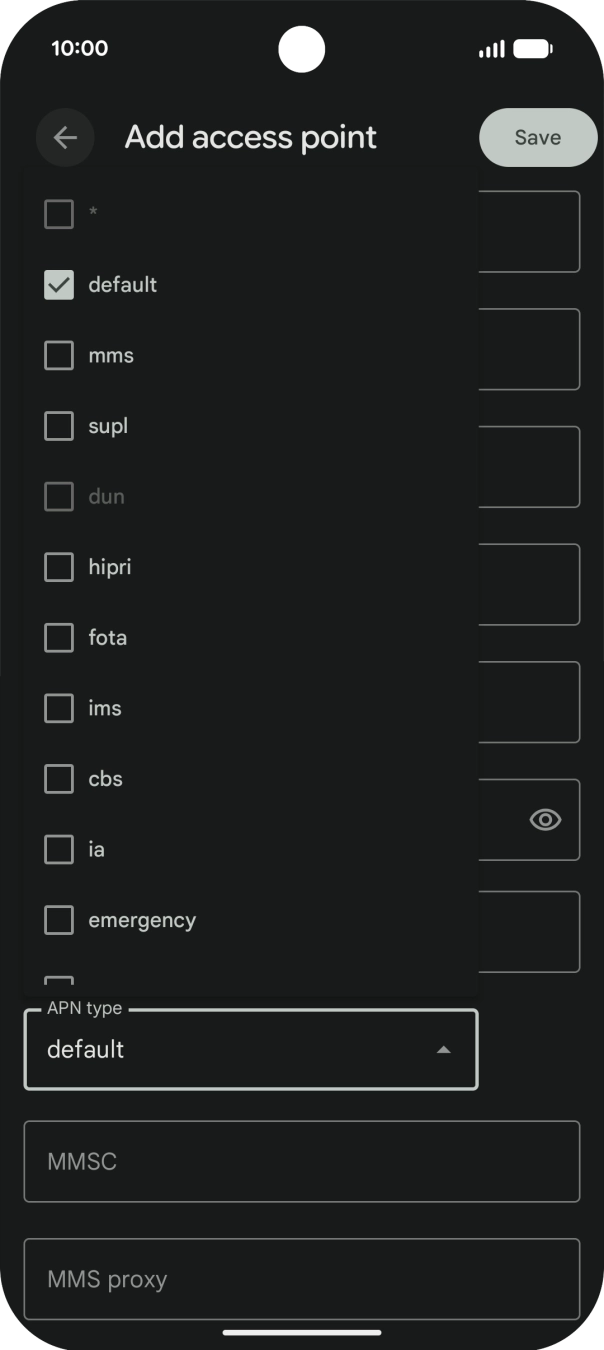Select the ia checkbox
The image size is (604, 1350).
pos(59,850)
